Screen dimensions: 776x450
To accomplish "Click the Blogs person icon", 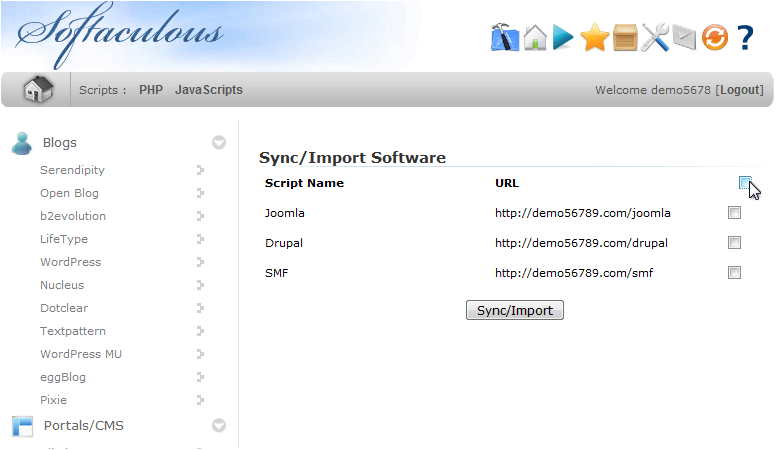I will click(x=22, y=143).
